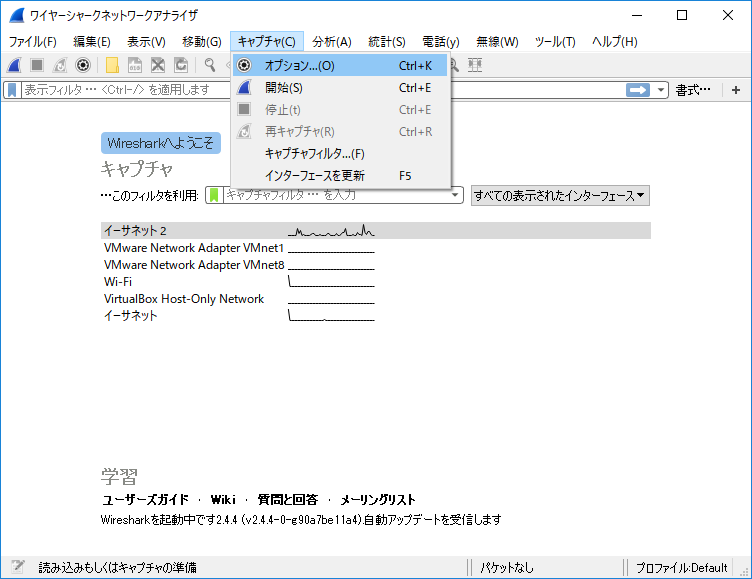The width and height of the screenshot is (752, 579).
Task: Open the 質問と回答 link
Action: pyautogui.click(x=288, y=499)
